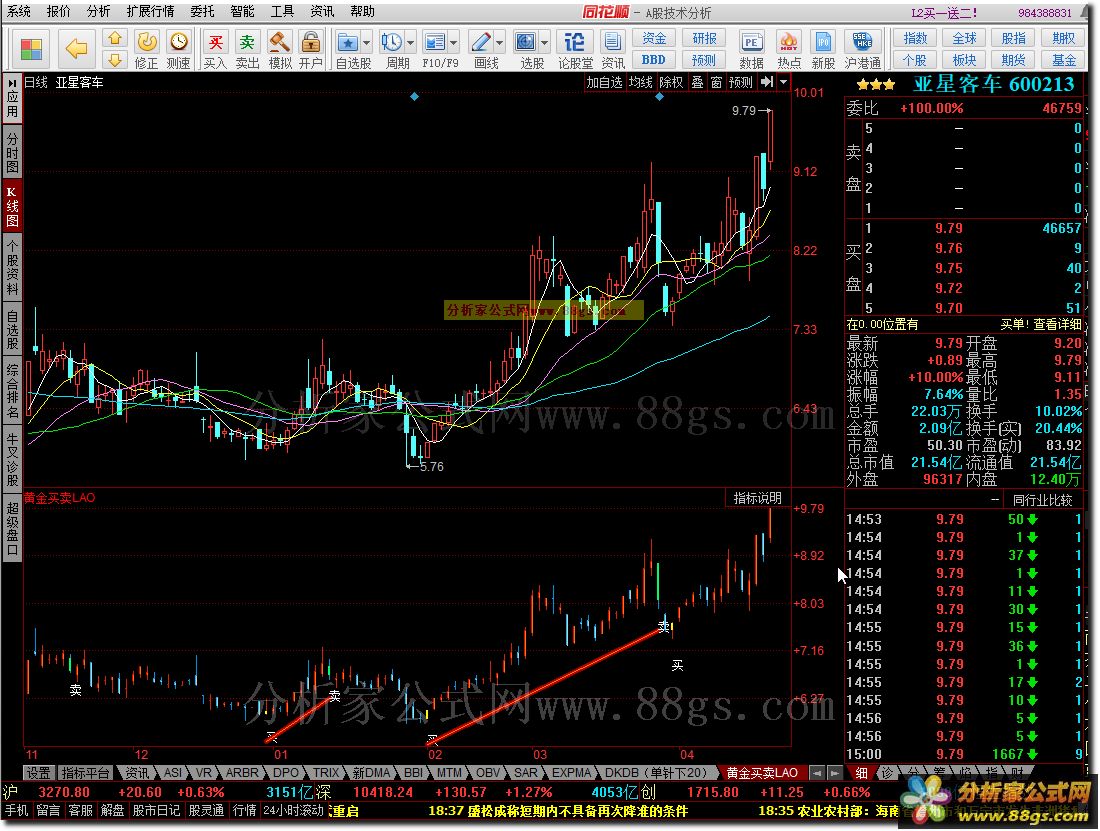Open 指标说明 indicator description
1100x831 pixels.
[x=757, y=498]
